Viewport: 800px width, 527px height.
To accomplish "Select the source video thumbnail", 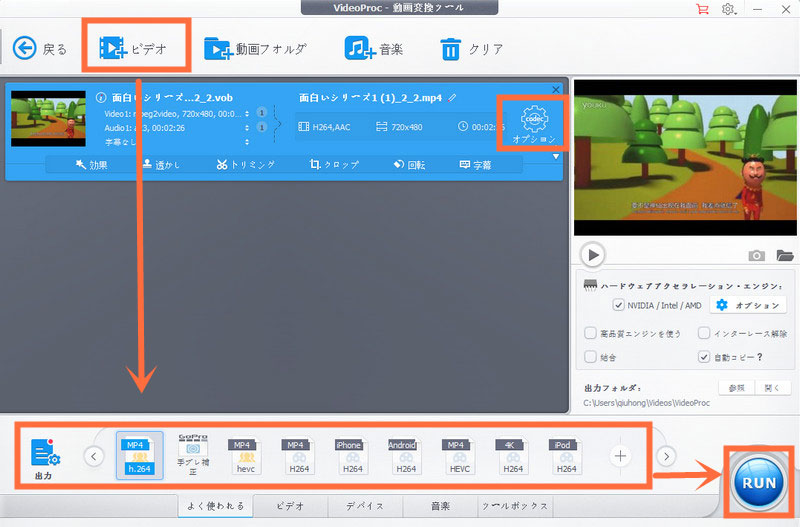I will point(48,118).
